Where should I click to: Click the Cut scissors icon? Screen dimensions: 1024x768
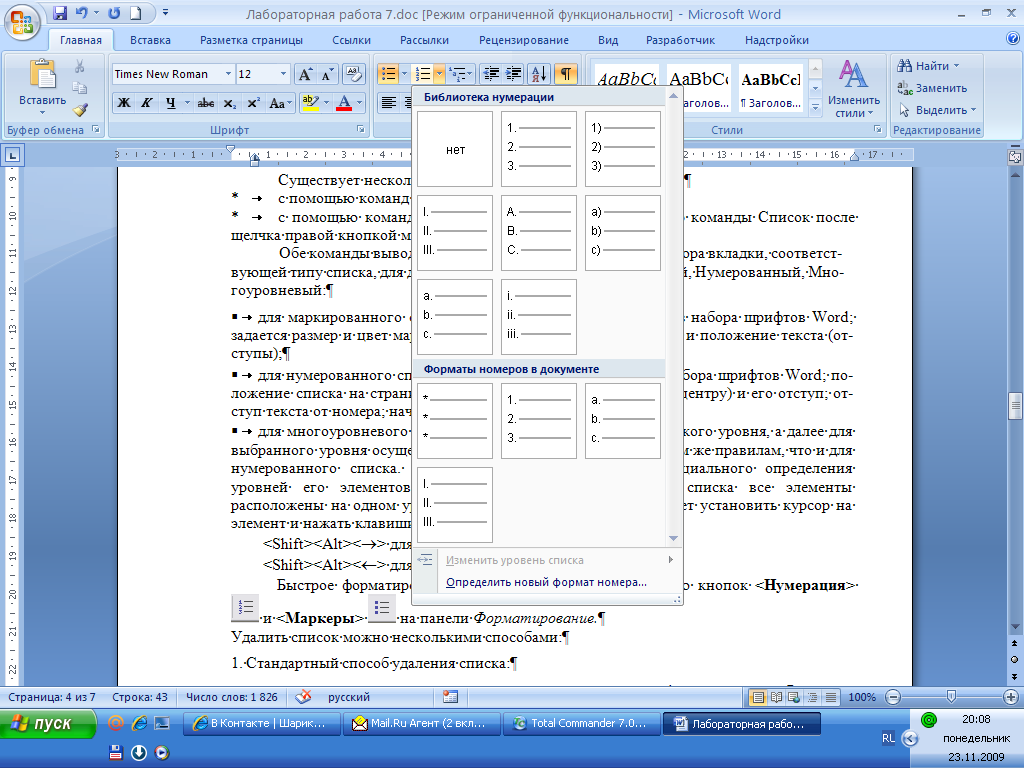click(80, 67)
